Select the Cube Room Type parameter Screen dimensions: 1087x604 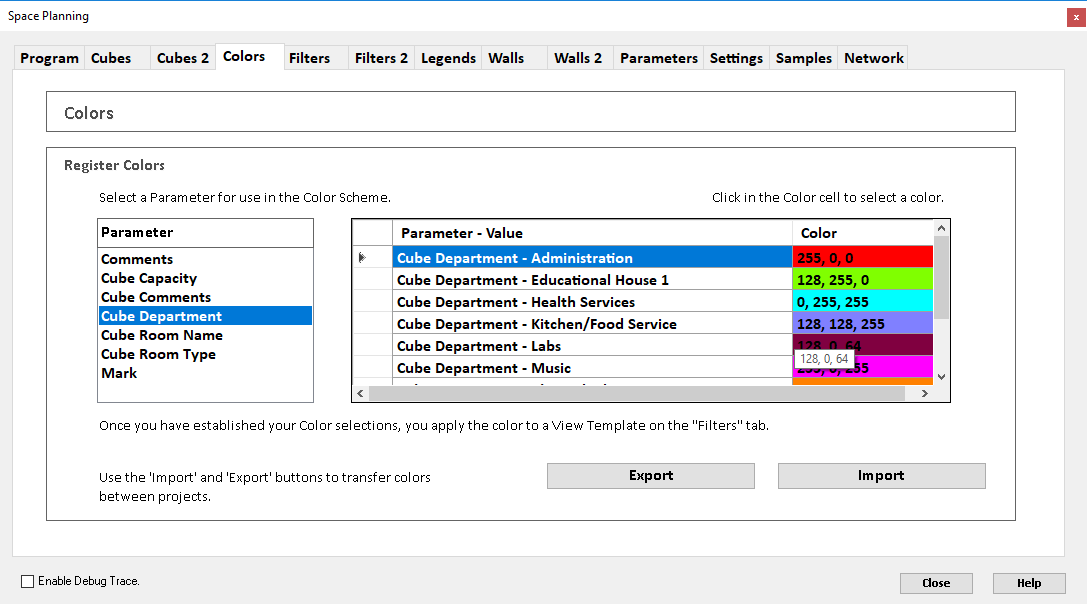(x=205, y=354)
